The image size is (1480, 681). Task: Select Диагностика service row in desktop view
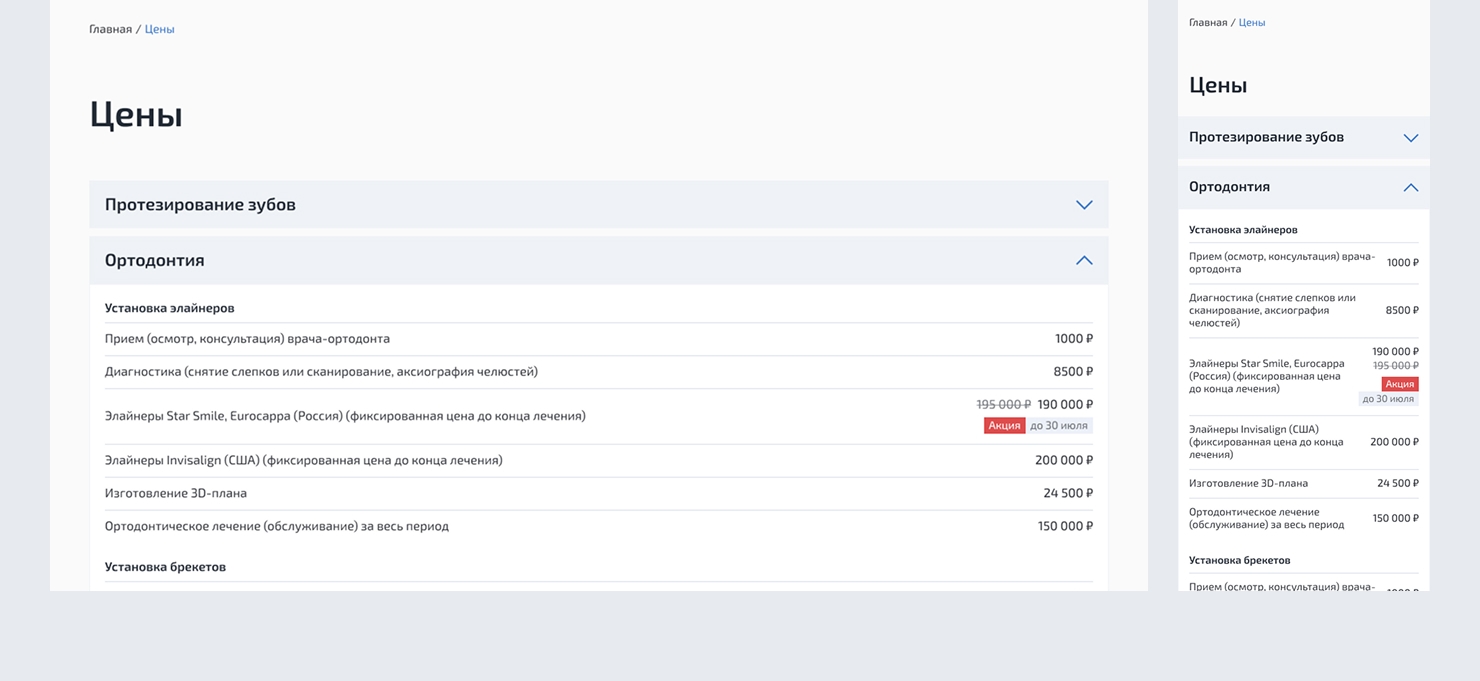[599, 372]
